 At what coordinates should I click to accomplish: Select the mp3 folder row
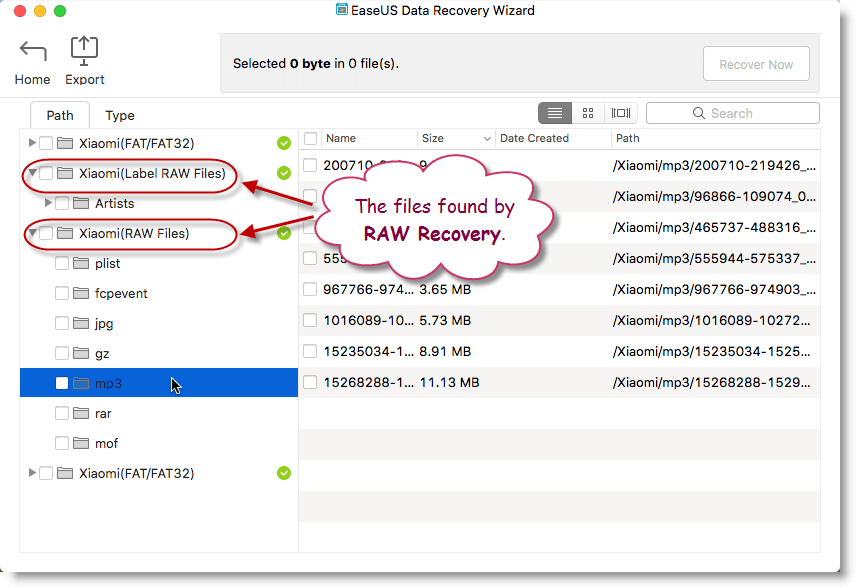click(159, 383)
